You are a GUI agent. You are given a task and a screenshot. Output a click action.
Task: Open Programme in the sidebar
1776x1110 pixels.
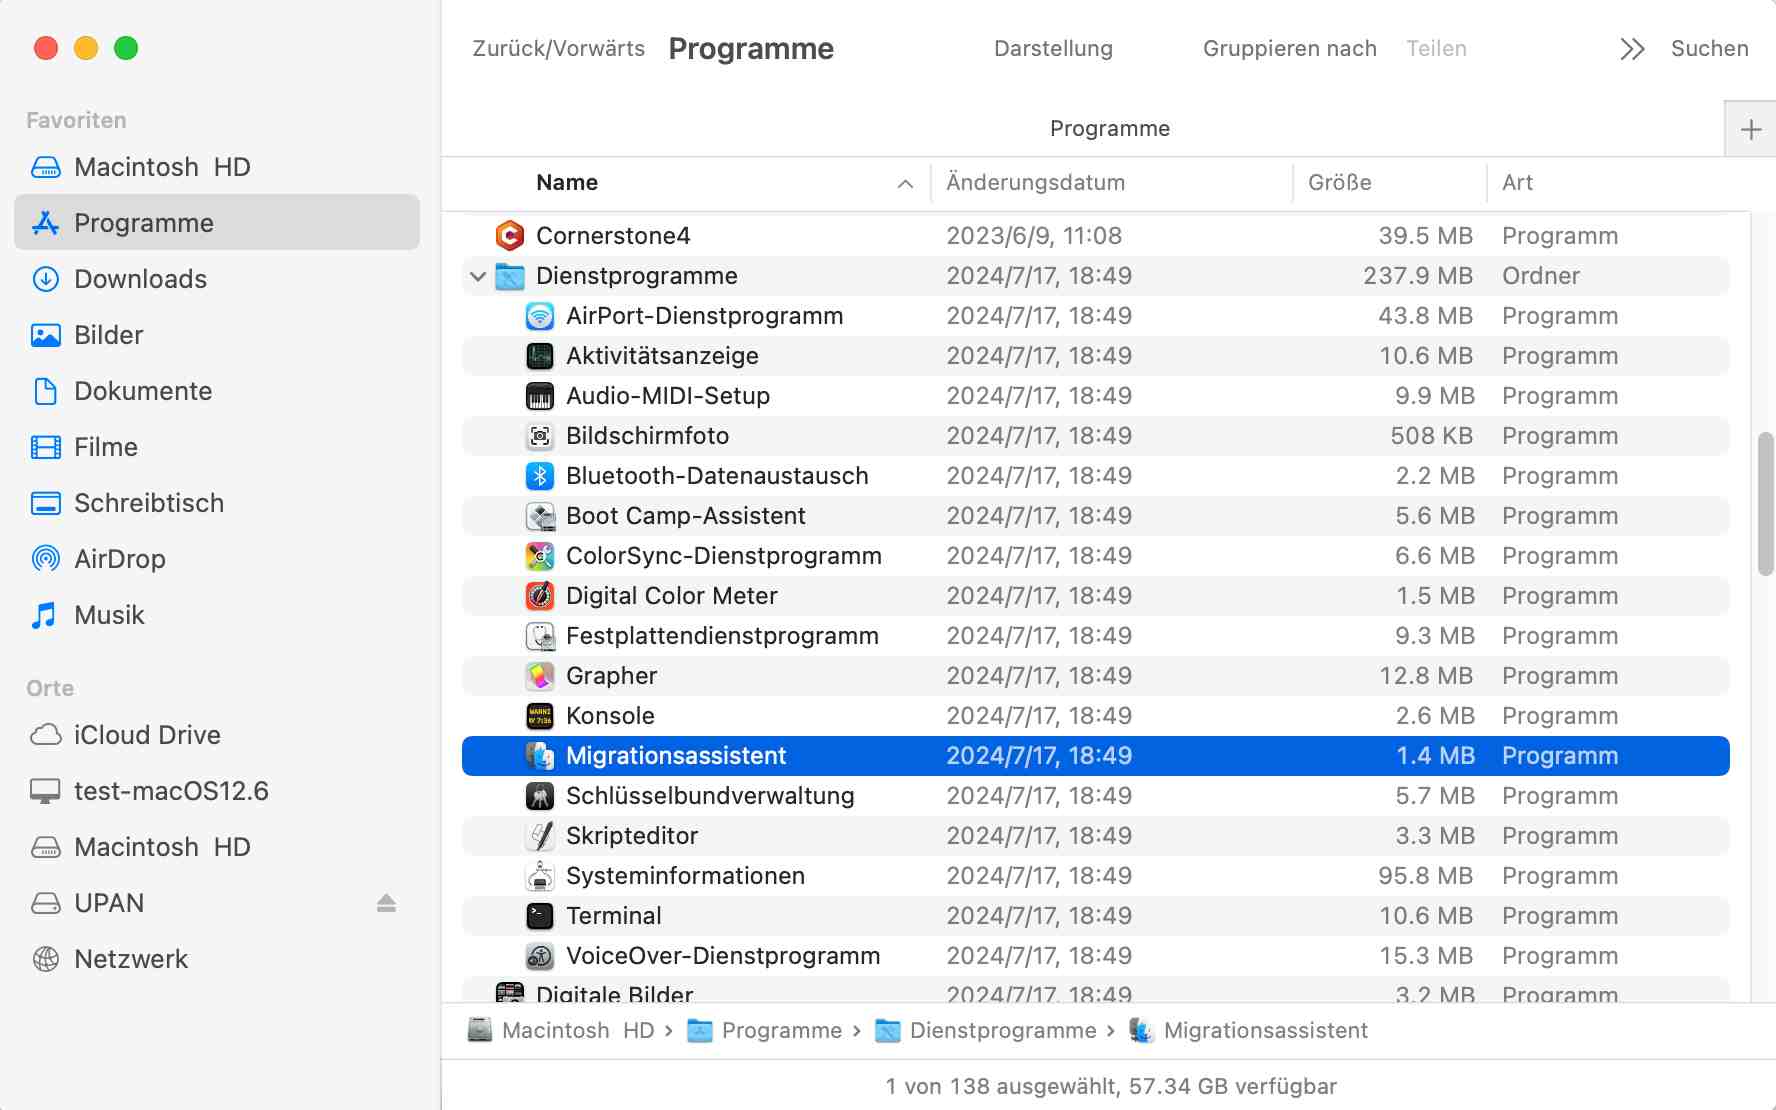click(217, 223)
